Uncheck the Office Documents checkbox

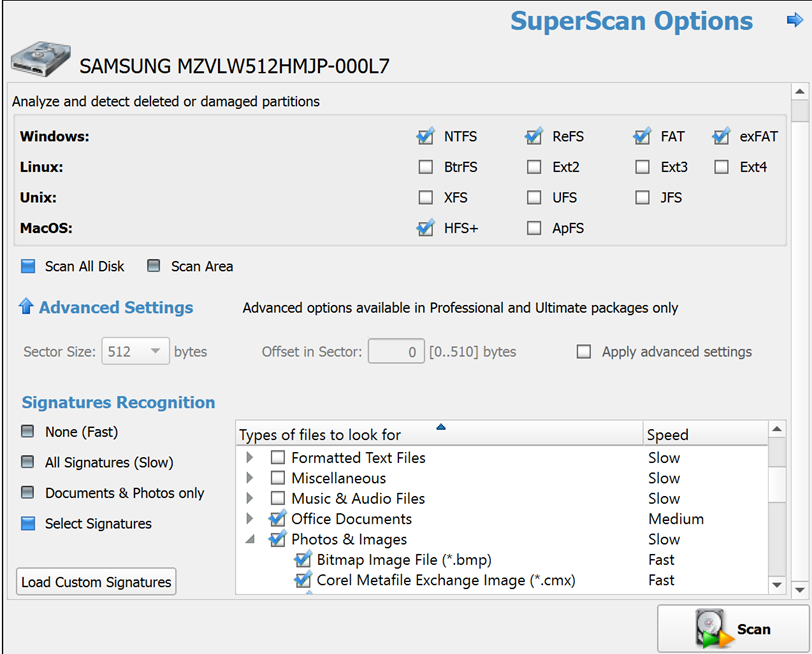[x=278, y=518]
